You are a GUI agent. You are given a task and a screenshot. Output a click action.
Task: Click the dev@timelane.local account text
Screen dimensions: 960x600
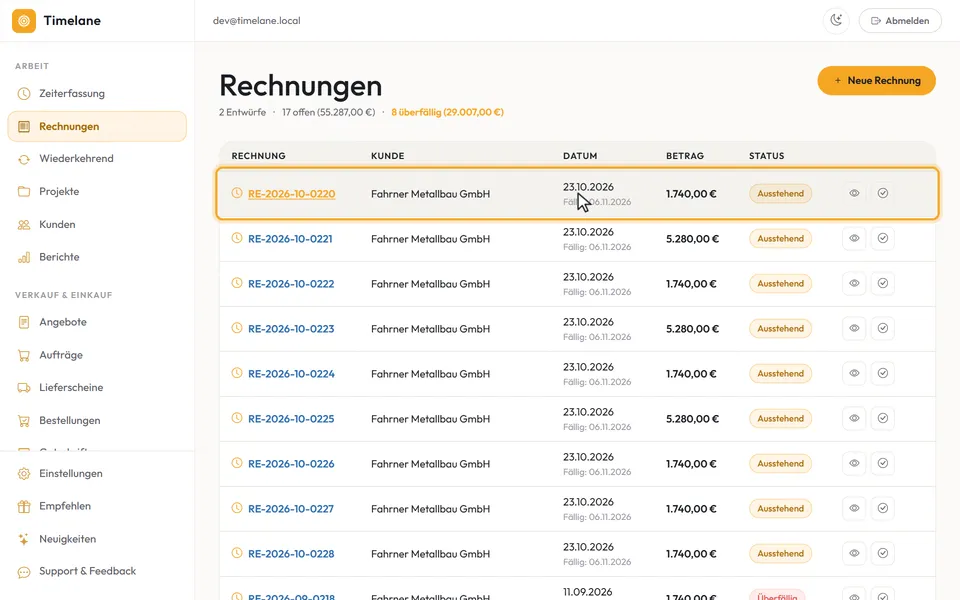(x=257, y=21)
